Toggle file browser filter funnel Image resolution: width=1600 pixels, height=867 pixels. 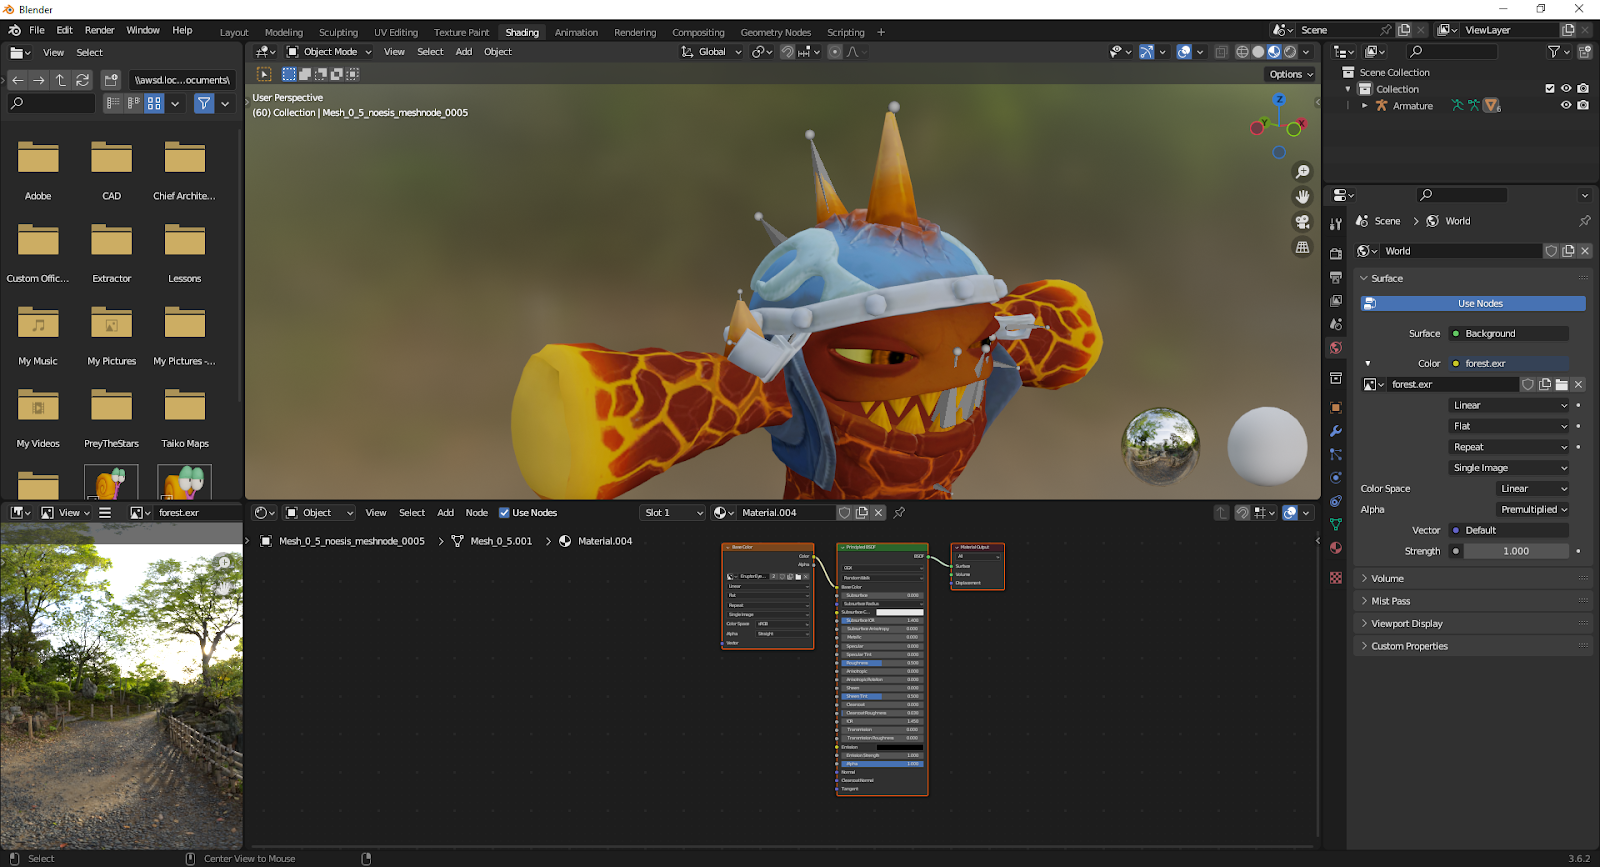[x=204, y=103]
